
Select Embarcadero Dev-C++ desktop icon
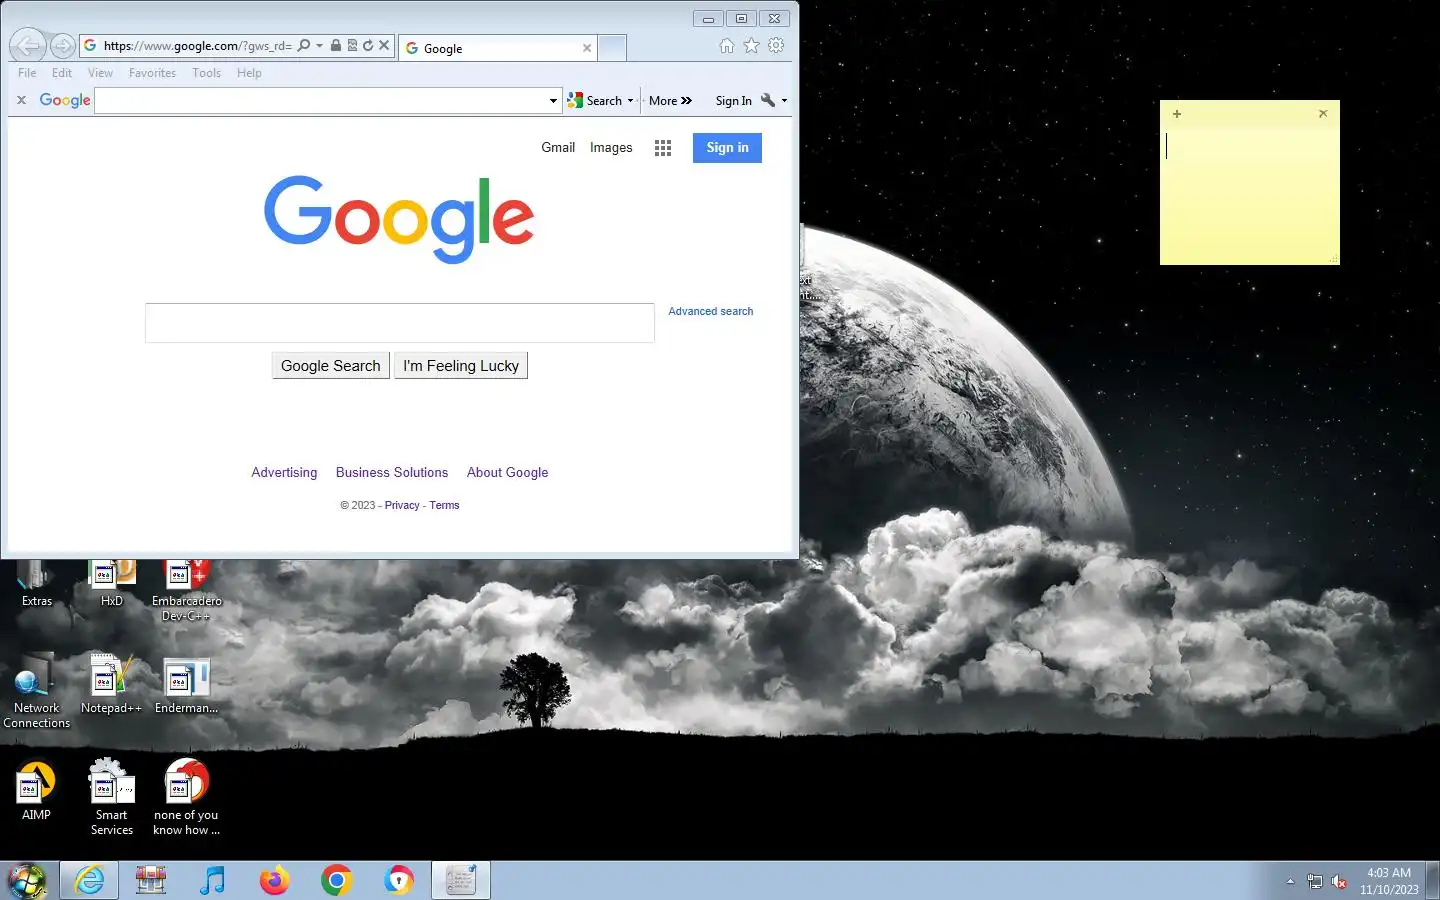point(187,590)
